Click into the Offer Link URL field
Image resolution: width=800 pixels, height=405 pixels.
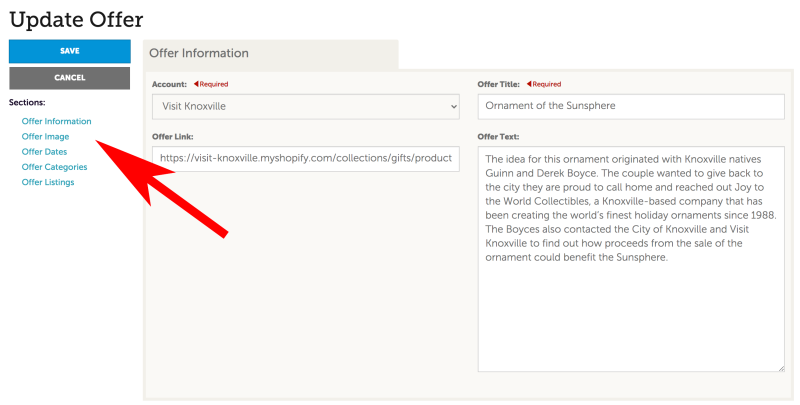(x=306, y=159)
